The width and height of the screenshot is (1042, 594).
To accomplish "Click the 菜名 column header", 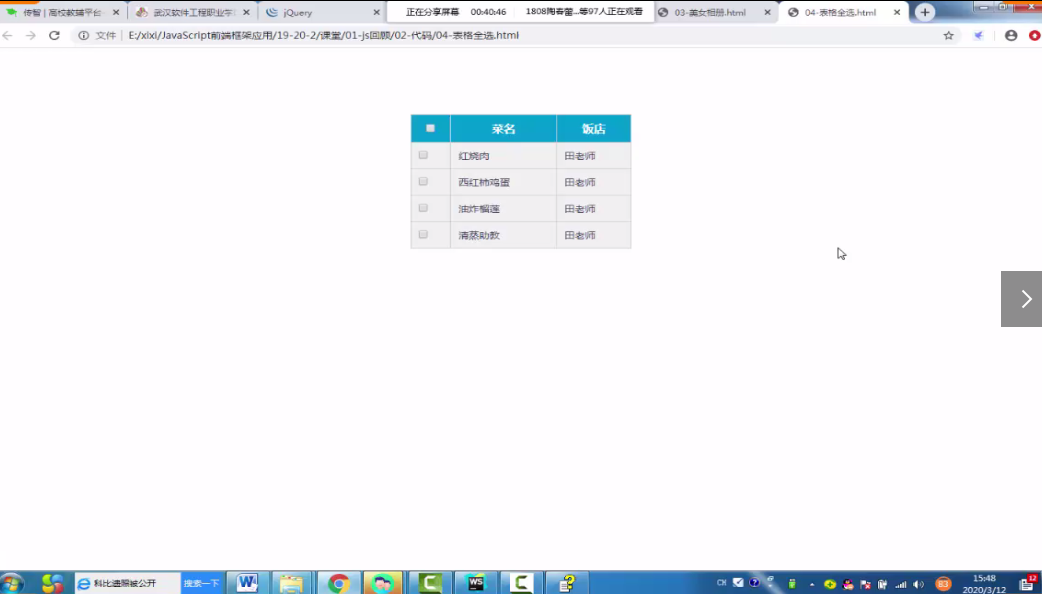I will click(x=503, y=129).
